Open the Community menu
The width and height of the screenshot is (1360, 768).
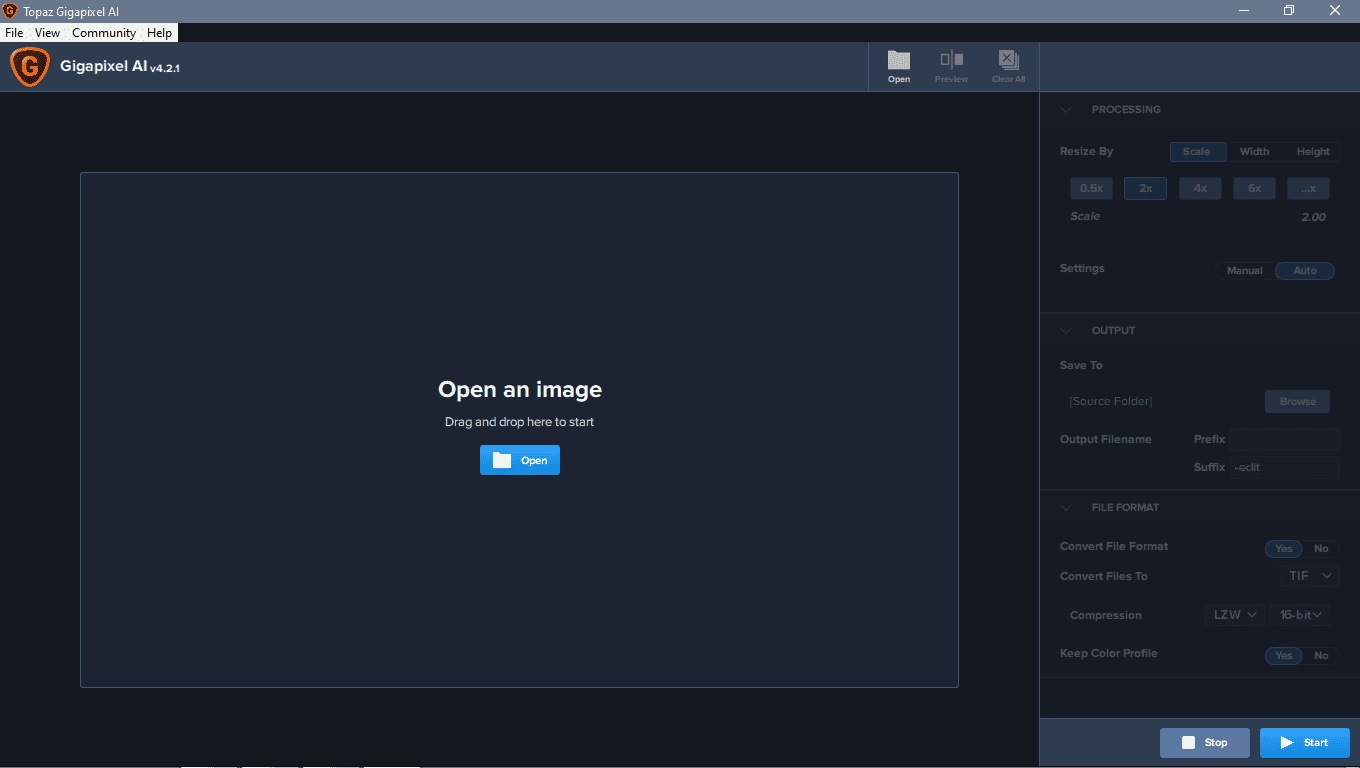tap(104, 33)
